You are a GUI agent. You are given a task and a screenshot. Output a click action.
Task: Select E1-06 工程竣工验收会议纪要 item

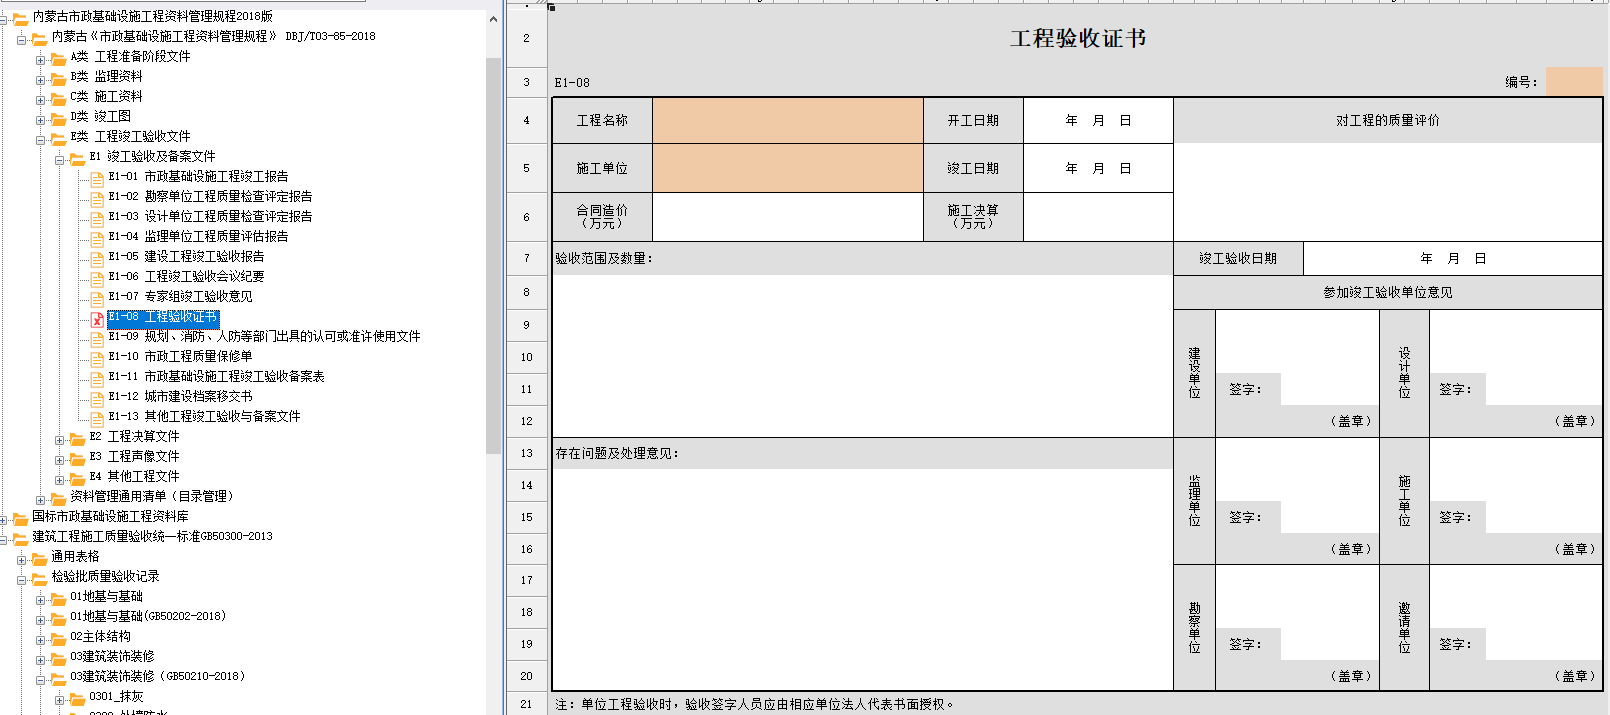point(204,276)
